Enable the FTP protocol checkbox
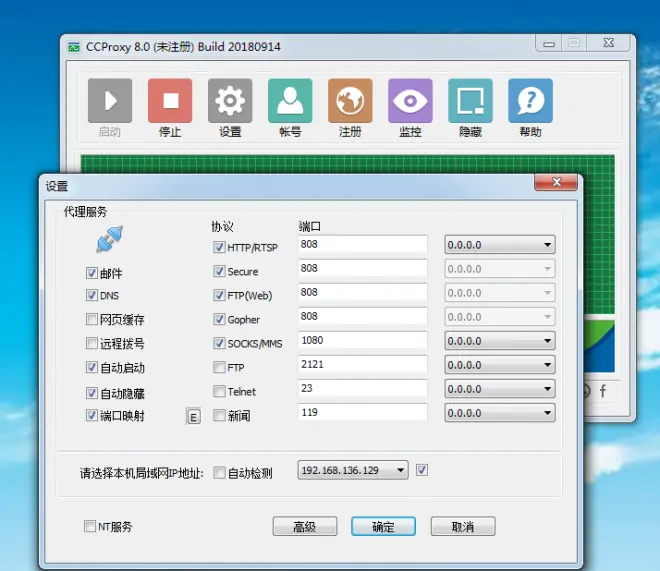The width and height of the screenshot is (660, 571). [x=219, y=367]
